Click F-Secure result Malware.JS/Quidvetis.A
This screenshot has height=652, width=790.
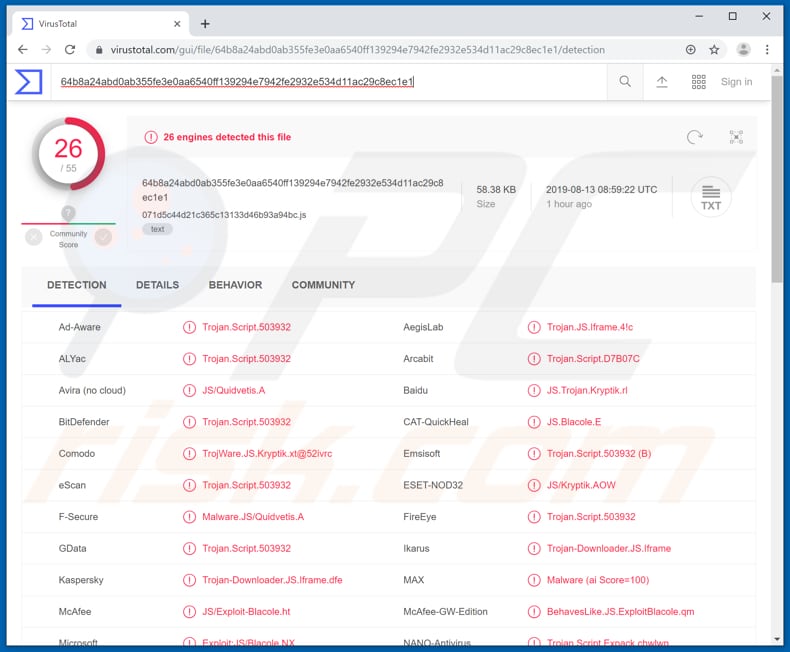253,516
